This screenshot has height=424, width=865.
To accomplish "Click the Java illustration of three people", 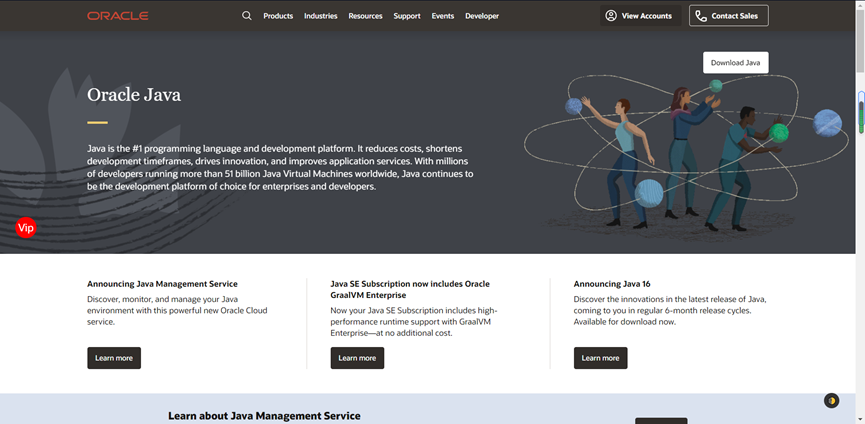I will (685, 158).
